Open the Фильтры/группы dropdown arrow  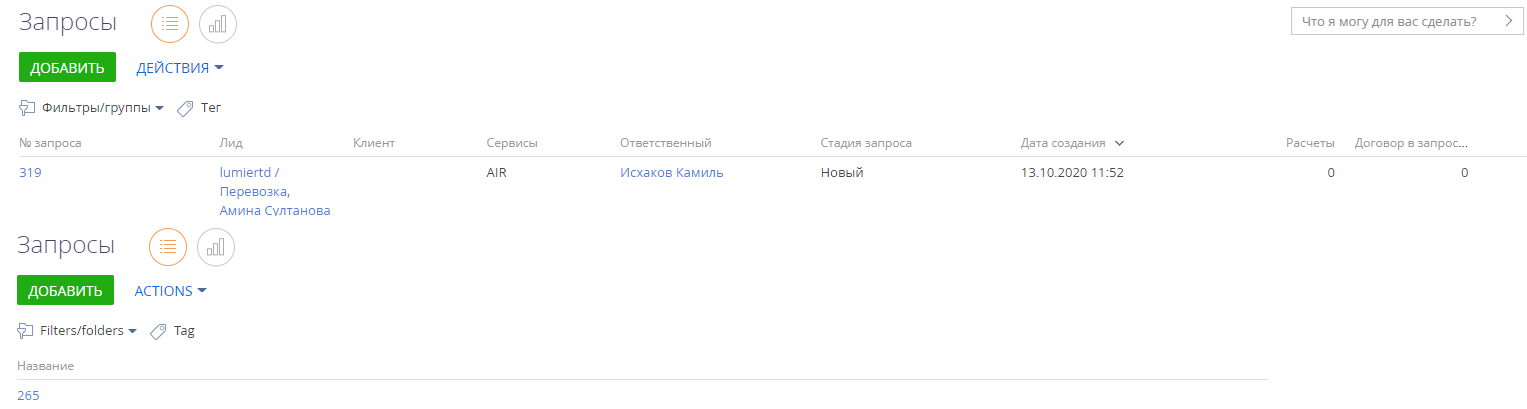click(159, 108)
